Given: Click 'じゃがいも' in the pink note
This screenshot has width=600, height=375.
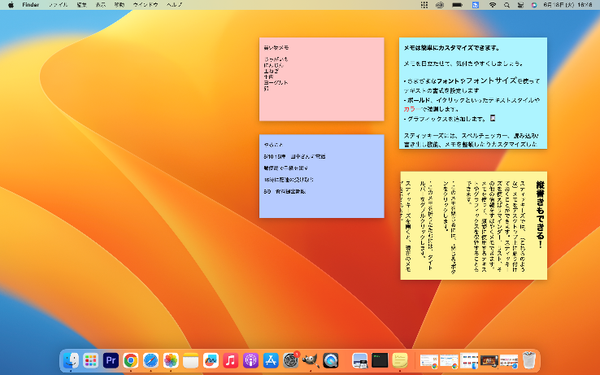Looking at the screenshot, I should coord(276,59).
